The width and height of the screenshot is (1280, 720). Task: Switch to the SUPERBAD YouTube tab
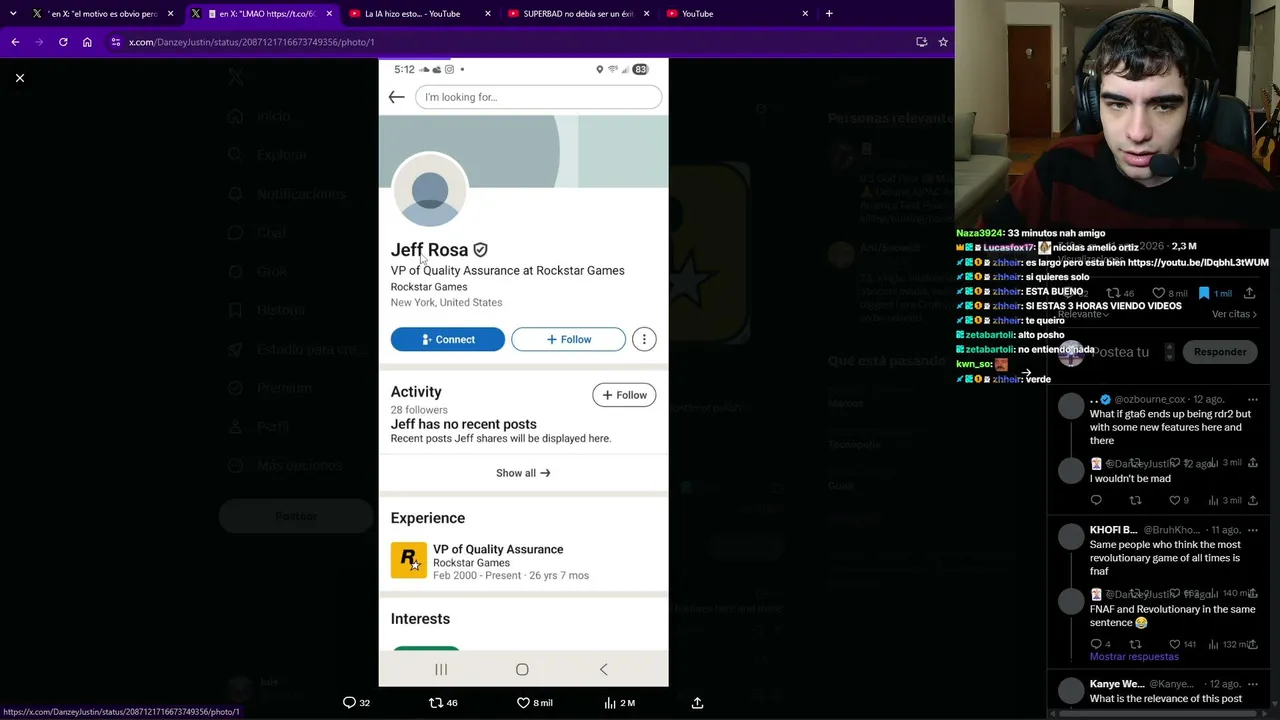click(578, 14)
